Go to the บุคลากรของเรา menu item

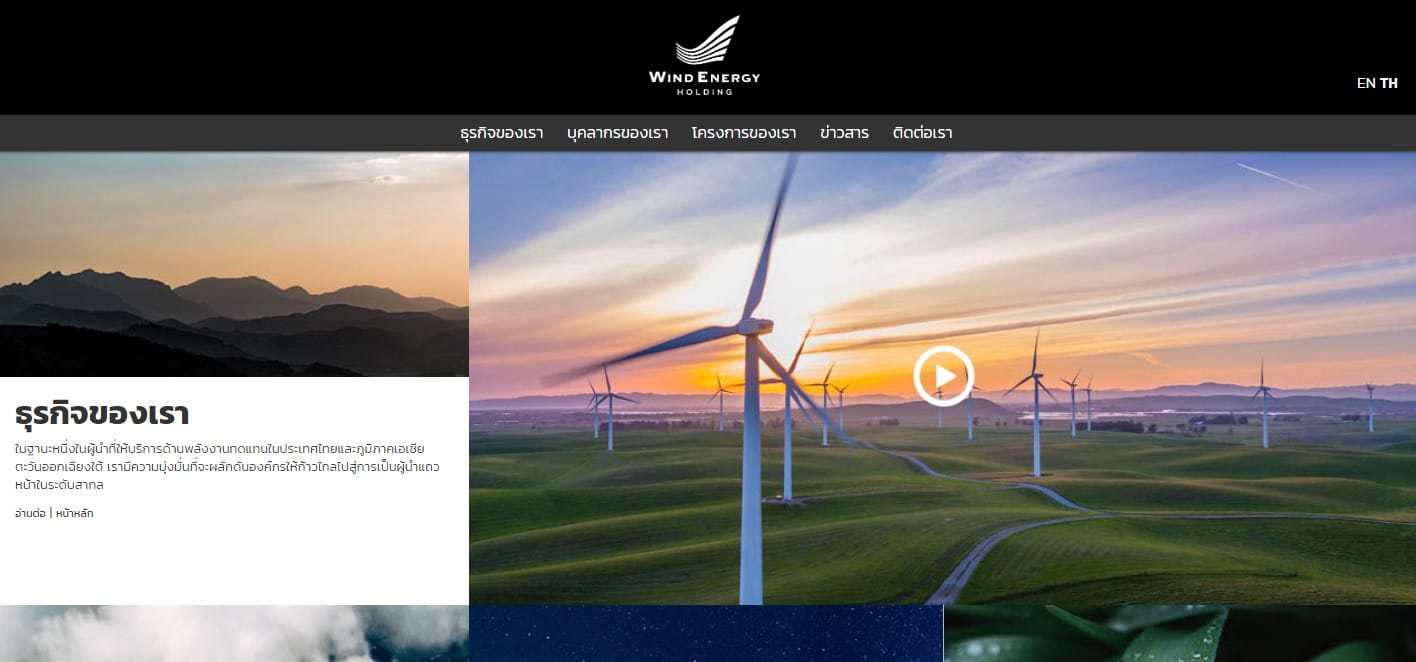pos(617,133)
